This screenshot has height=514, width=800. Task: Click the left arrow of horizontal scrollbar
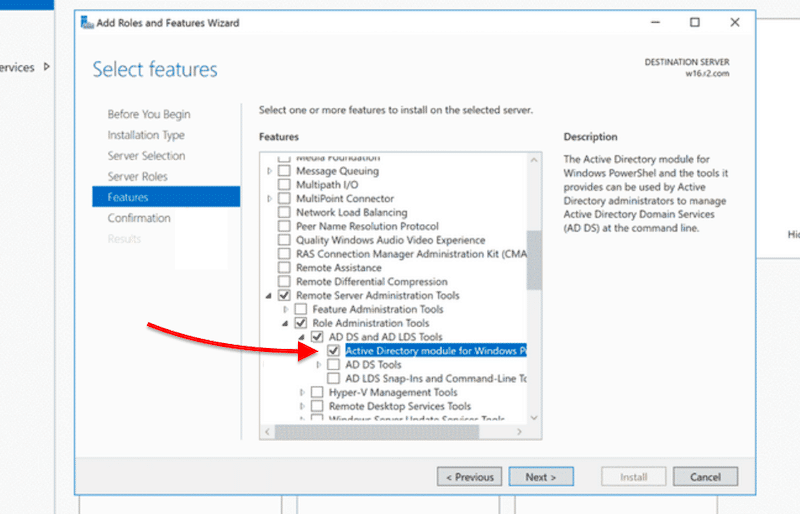pos(267,432)
